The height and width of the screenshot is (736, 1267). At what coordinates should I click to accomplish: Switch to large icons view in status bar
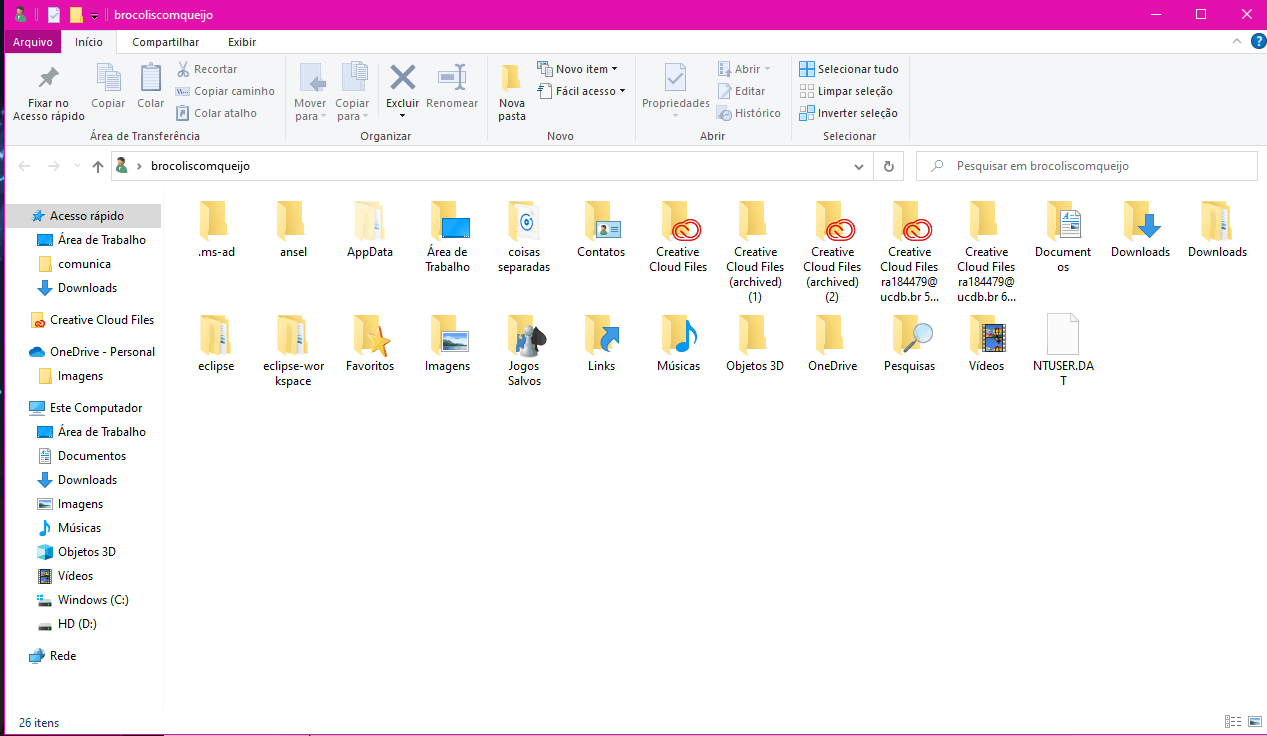(1254, 722)
